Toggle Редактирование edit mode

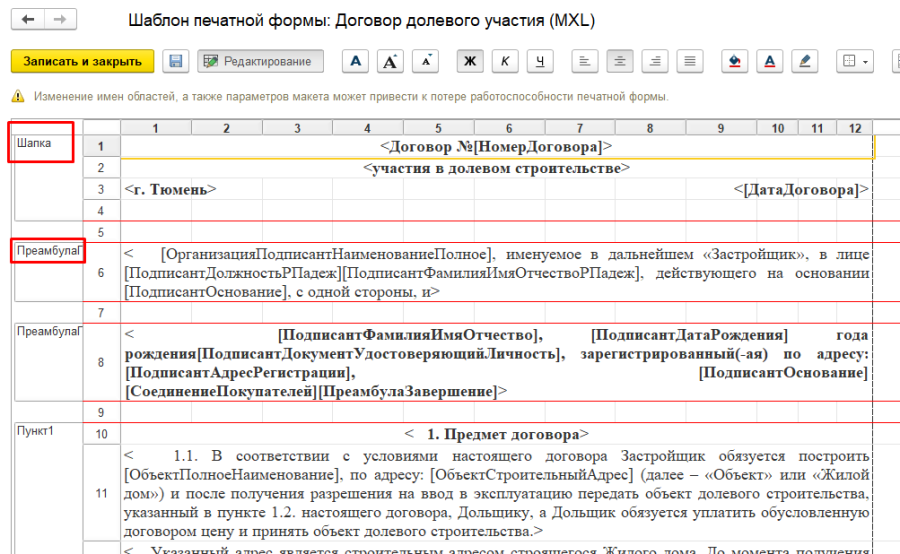259,62
